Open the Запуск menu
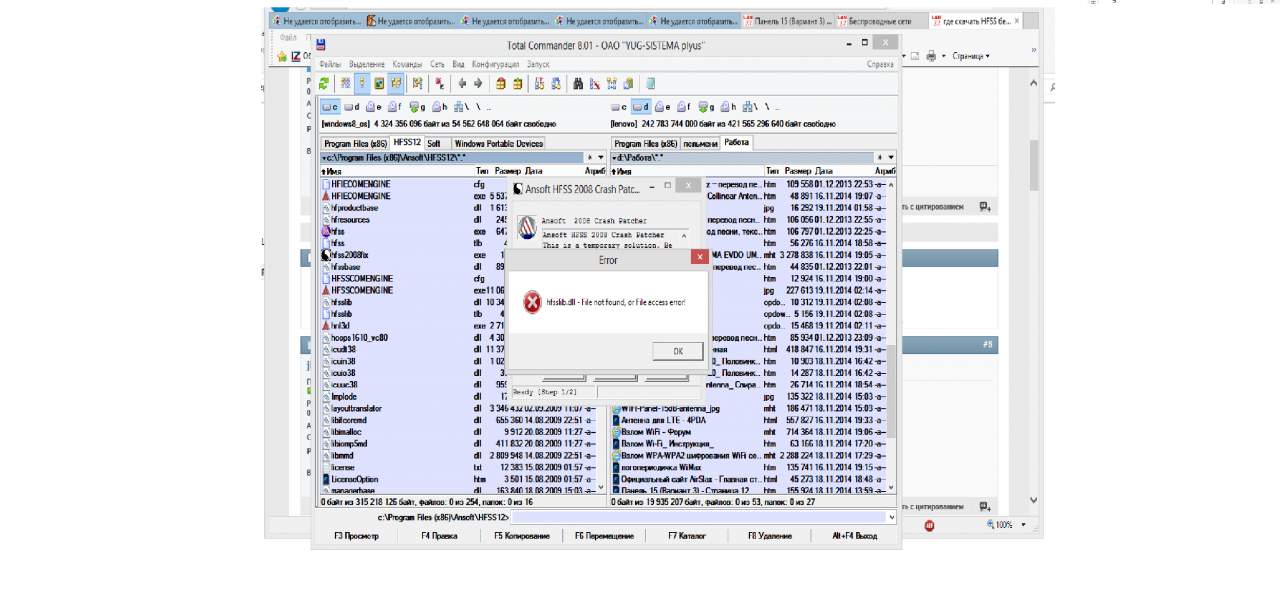This screenshot has width=1280, height=611. tap(538, 64)
